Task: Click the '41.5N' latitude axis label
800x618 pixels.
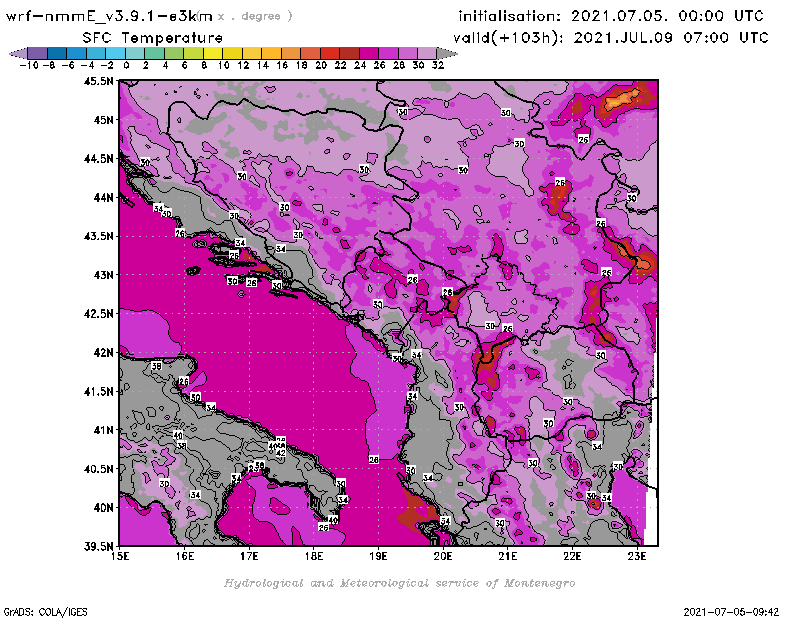Action: tap(98, 391)
